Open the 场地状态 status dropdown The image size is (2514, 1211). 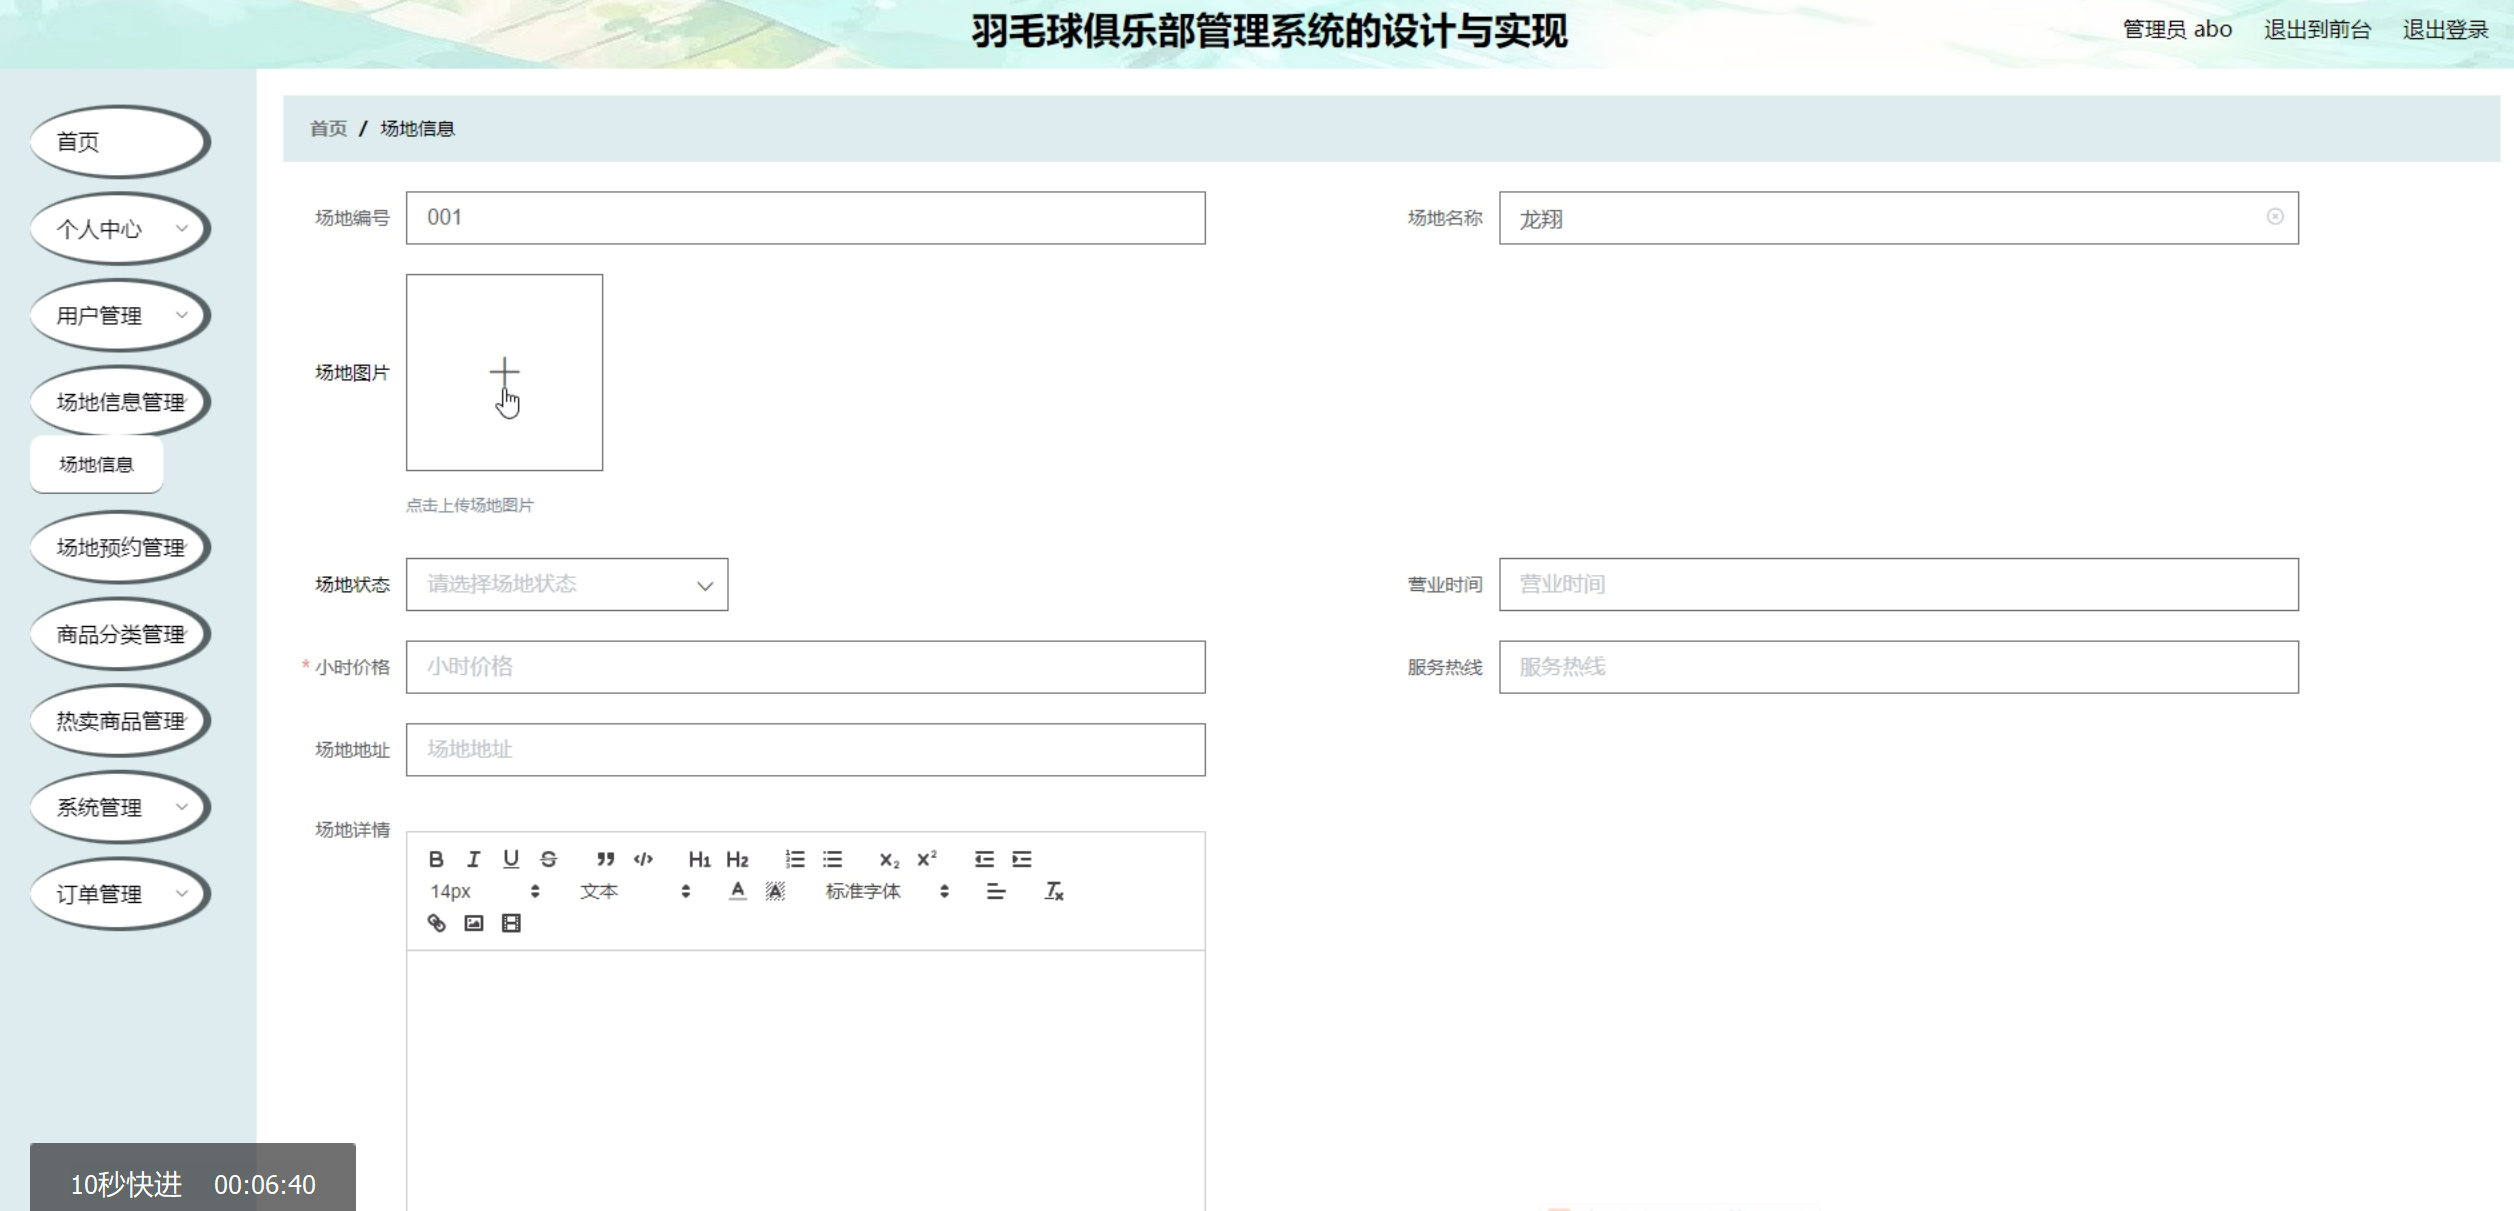(x=566, y=585)
